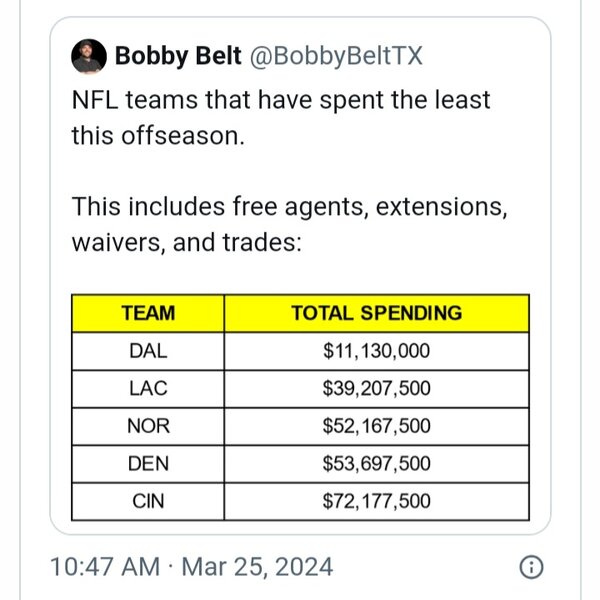Click the 10:47 AM timestamp

click(105, 567)
